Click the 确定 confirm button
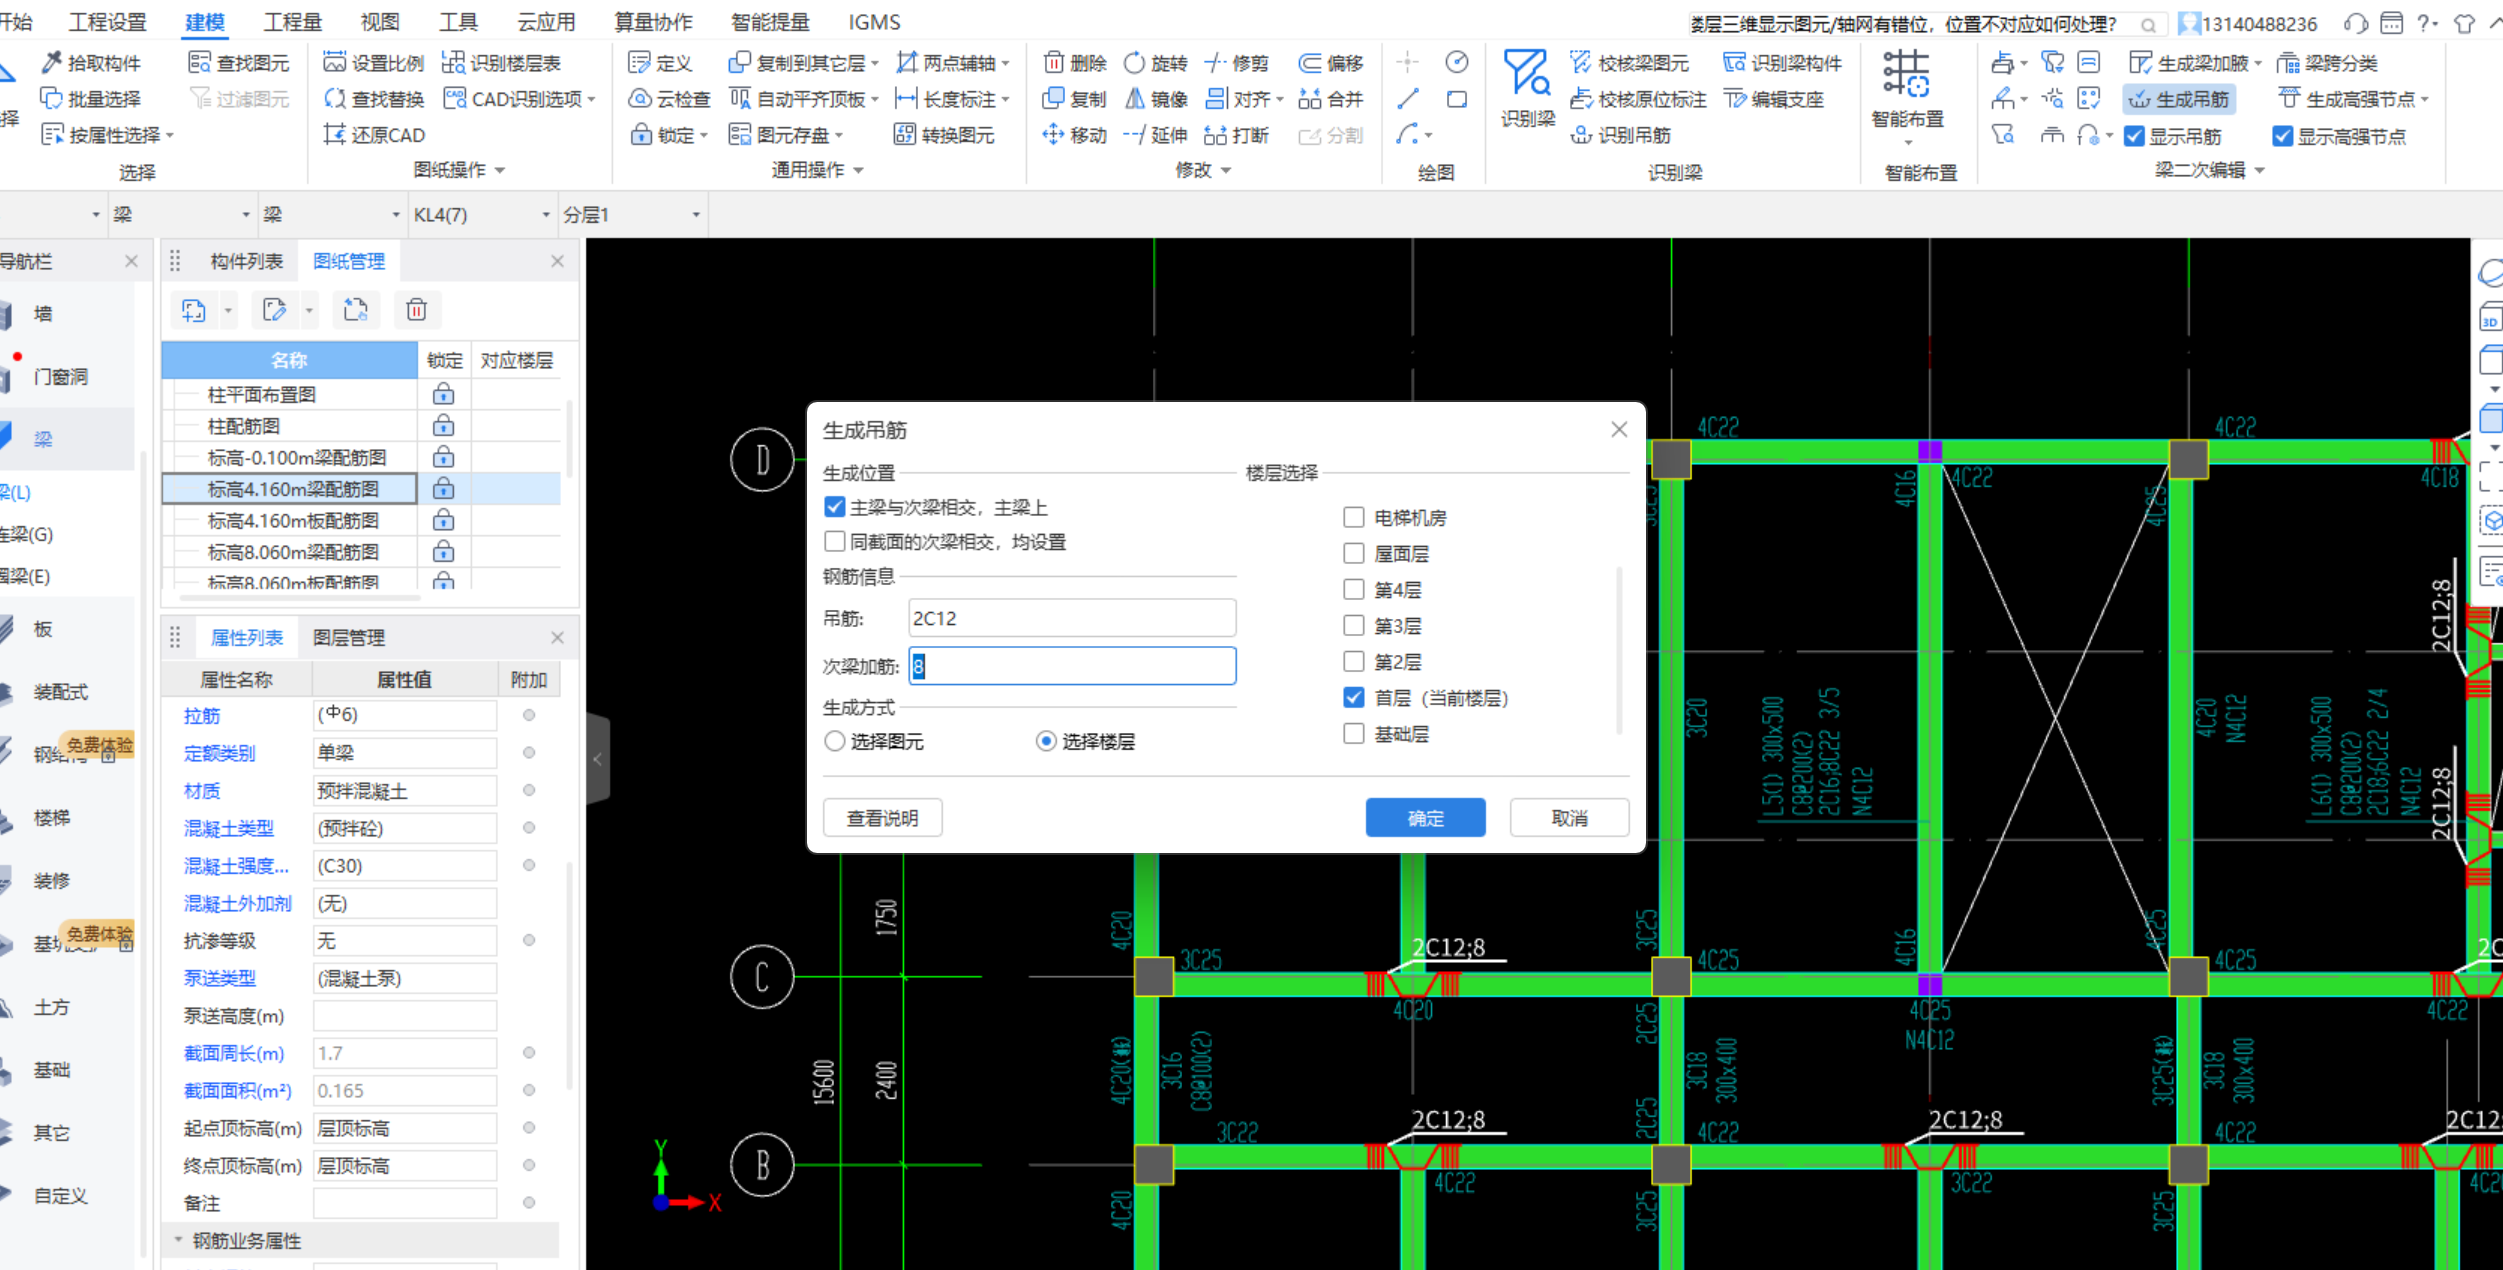This screenshot has width=2503, height=1270. tap(1425, 818)
